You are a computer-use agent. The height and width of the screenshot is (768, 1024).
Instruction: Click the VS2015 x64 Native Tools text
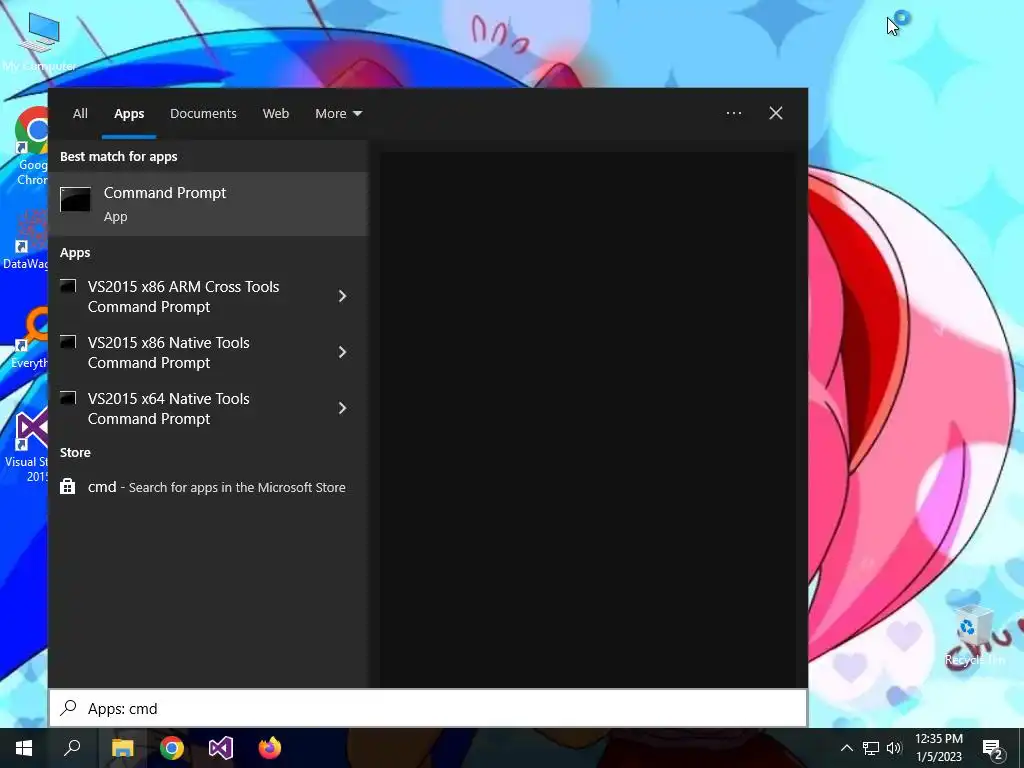(168, 408)
